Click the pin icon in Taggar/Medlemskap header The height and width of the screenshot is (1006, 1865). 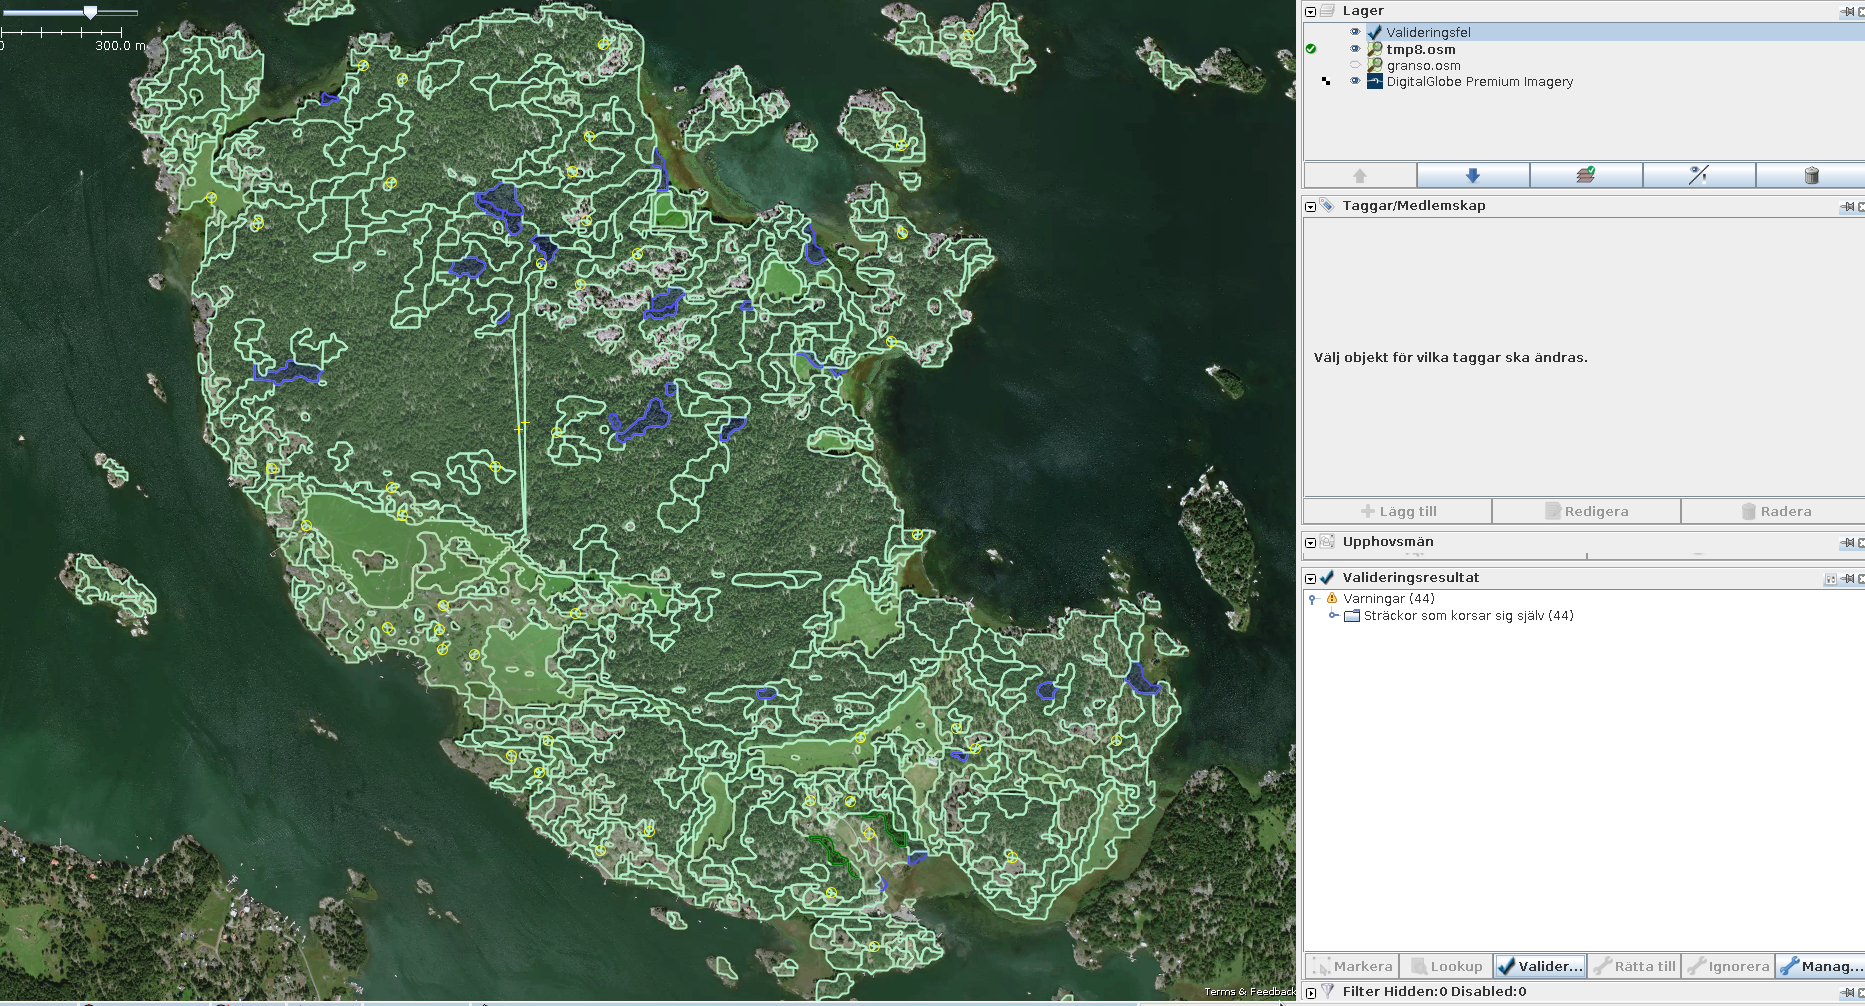pyautogui.click(x=1847, y=206)
